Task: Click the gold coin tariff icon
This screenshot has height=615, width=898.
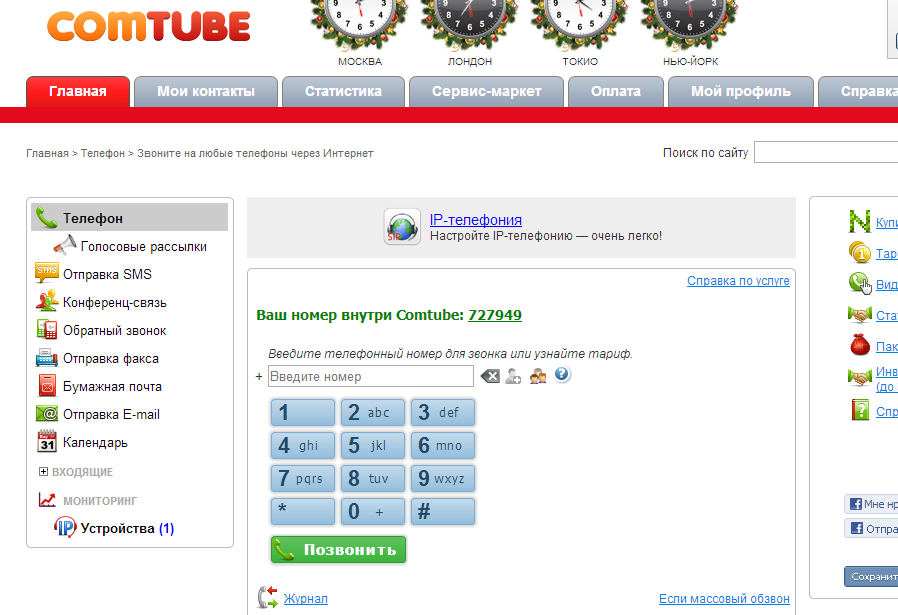Action: click(x=859, y=253)
